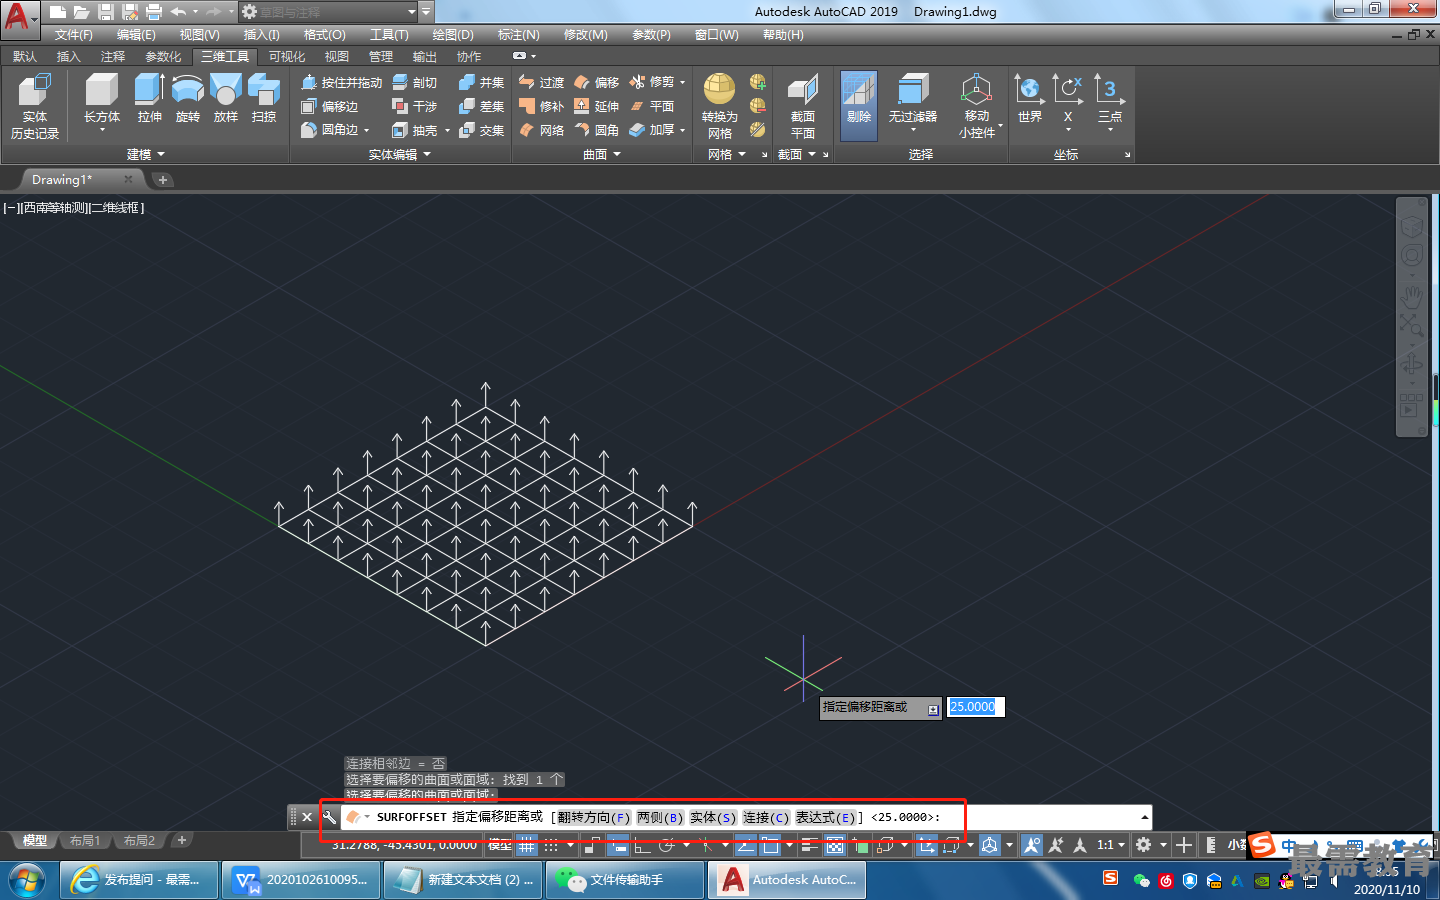Create a Planar surface (平面)
Image resolution: width=1440 pixels, height=900 pixels.
tap(652, 106)
